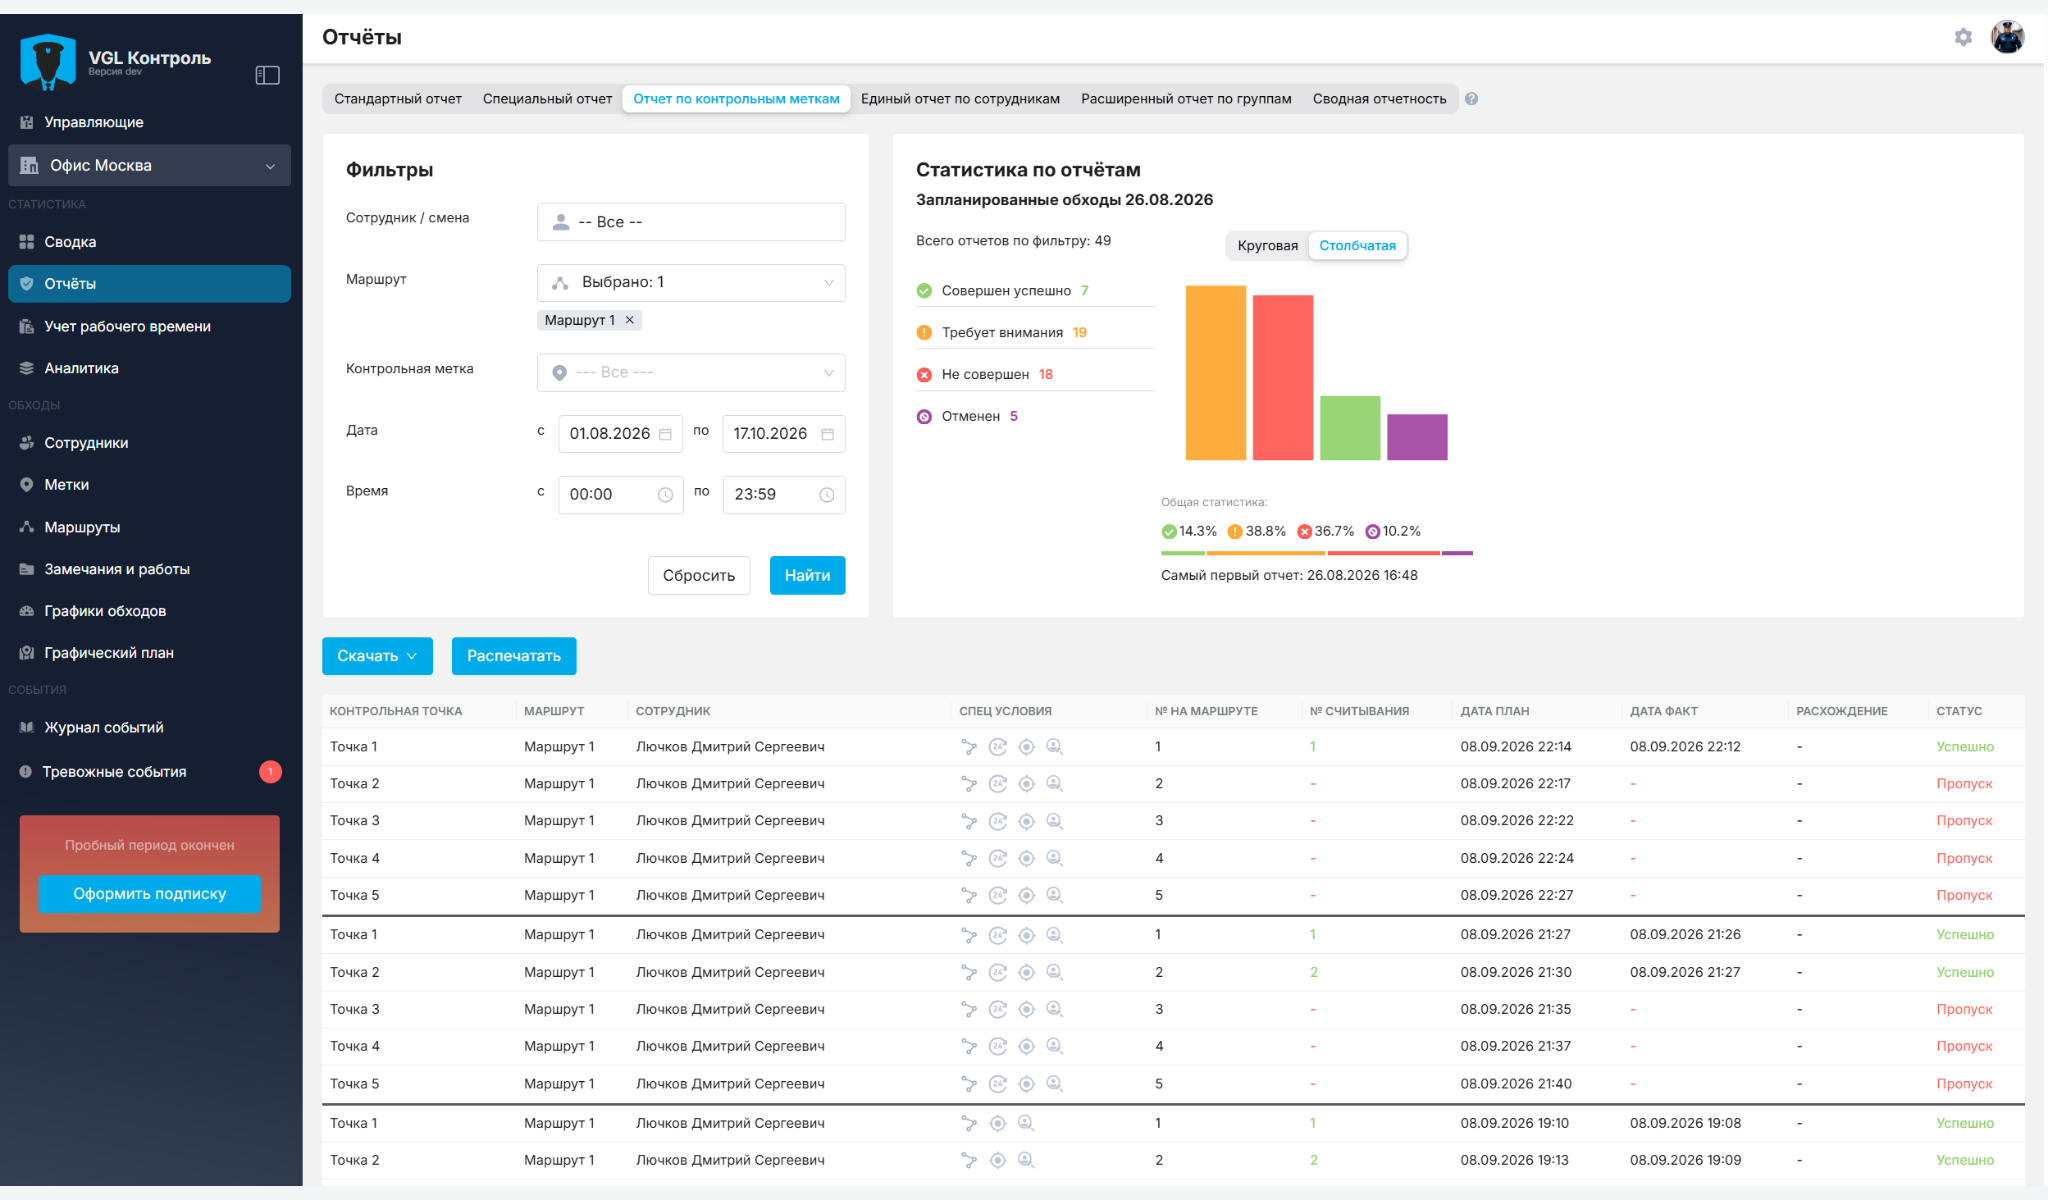This screenshot has width=2048, height=1200.
Task: Switch to Стандартный отчет tab
Action: coord(398,99)
